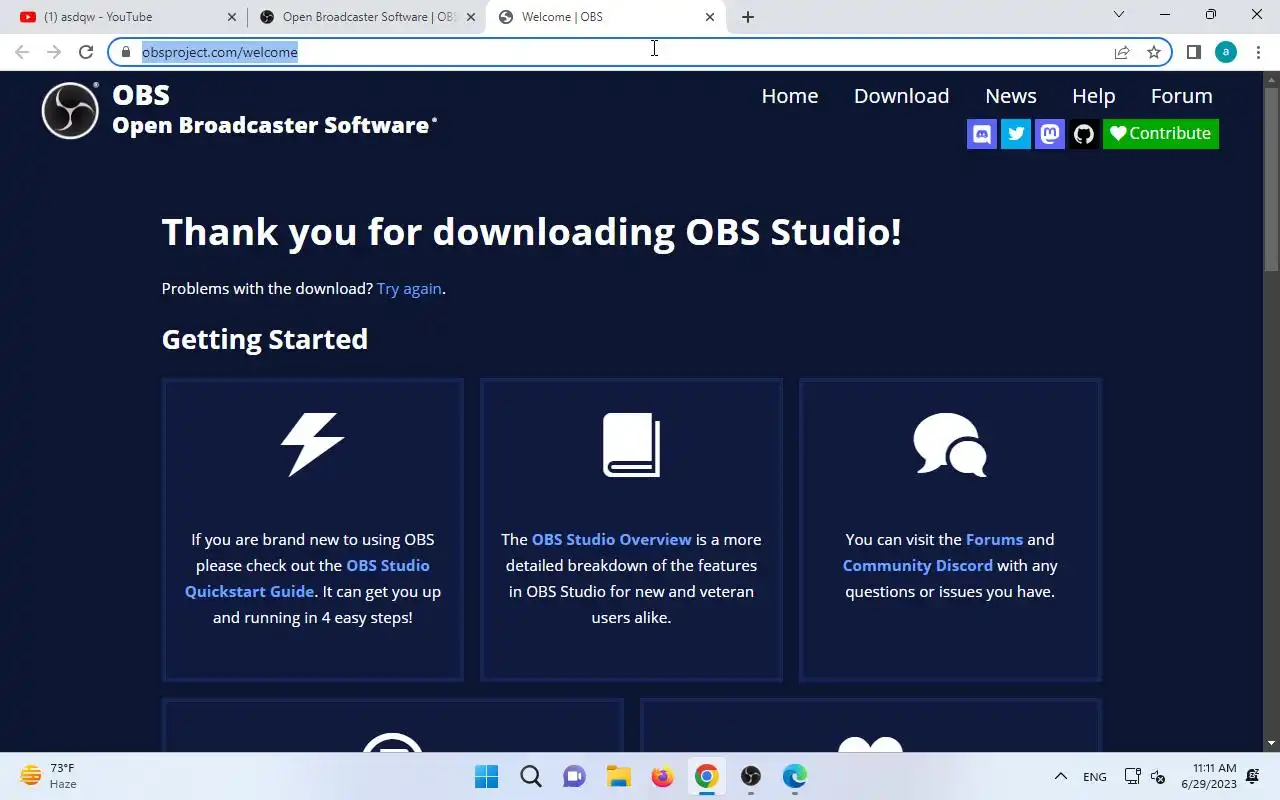The image size is (1280, 800).
Task: Click the Try again download link
Action: click(x=409, y=288)
